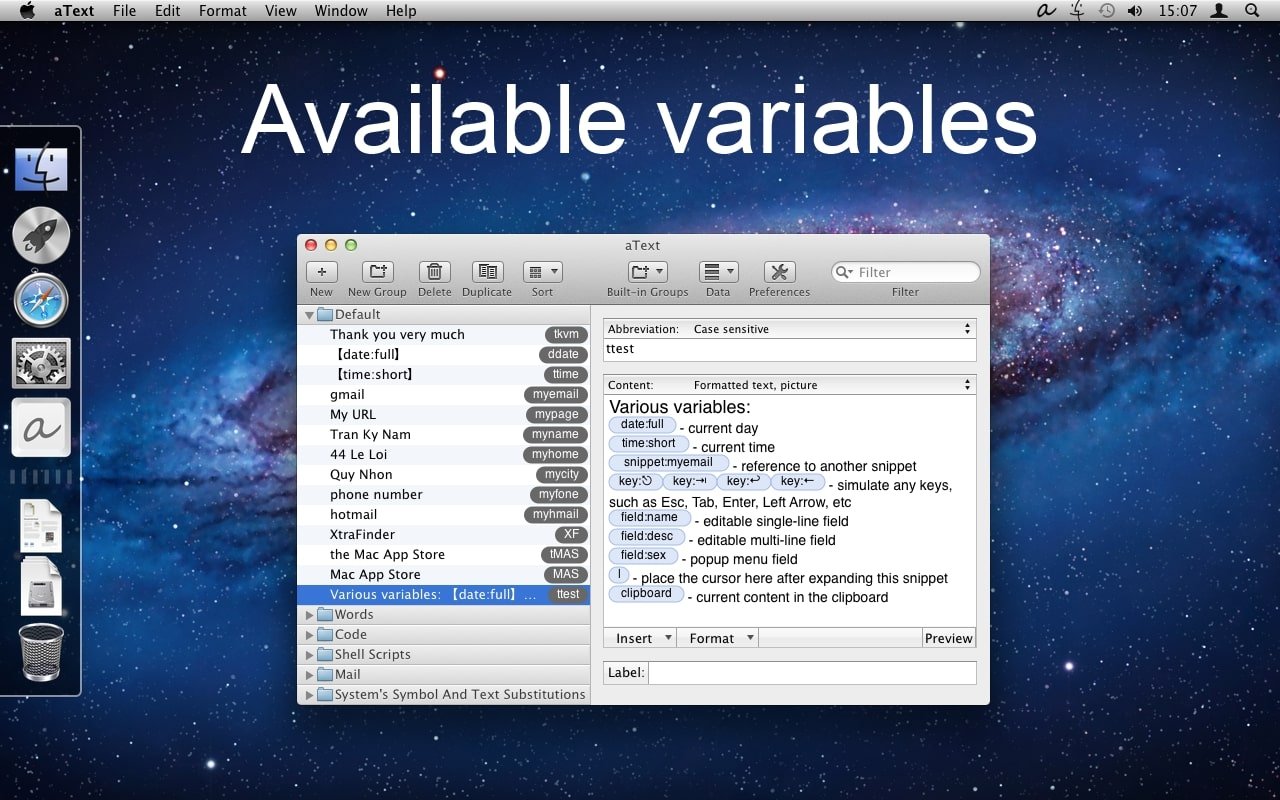Open the Preferences tools icon
Viewport: 1280px width, 800px height.
[779, 272]
